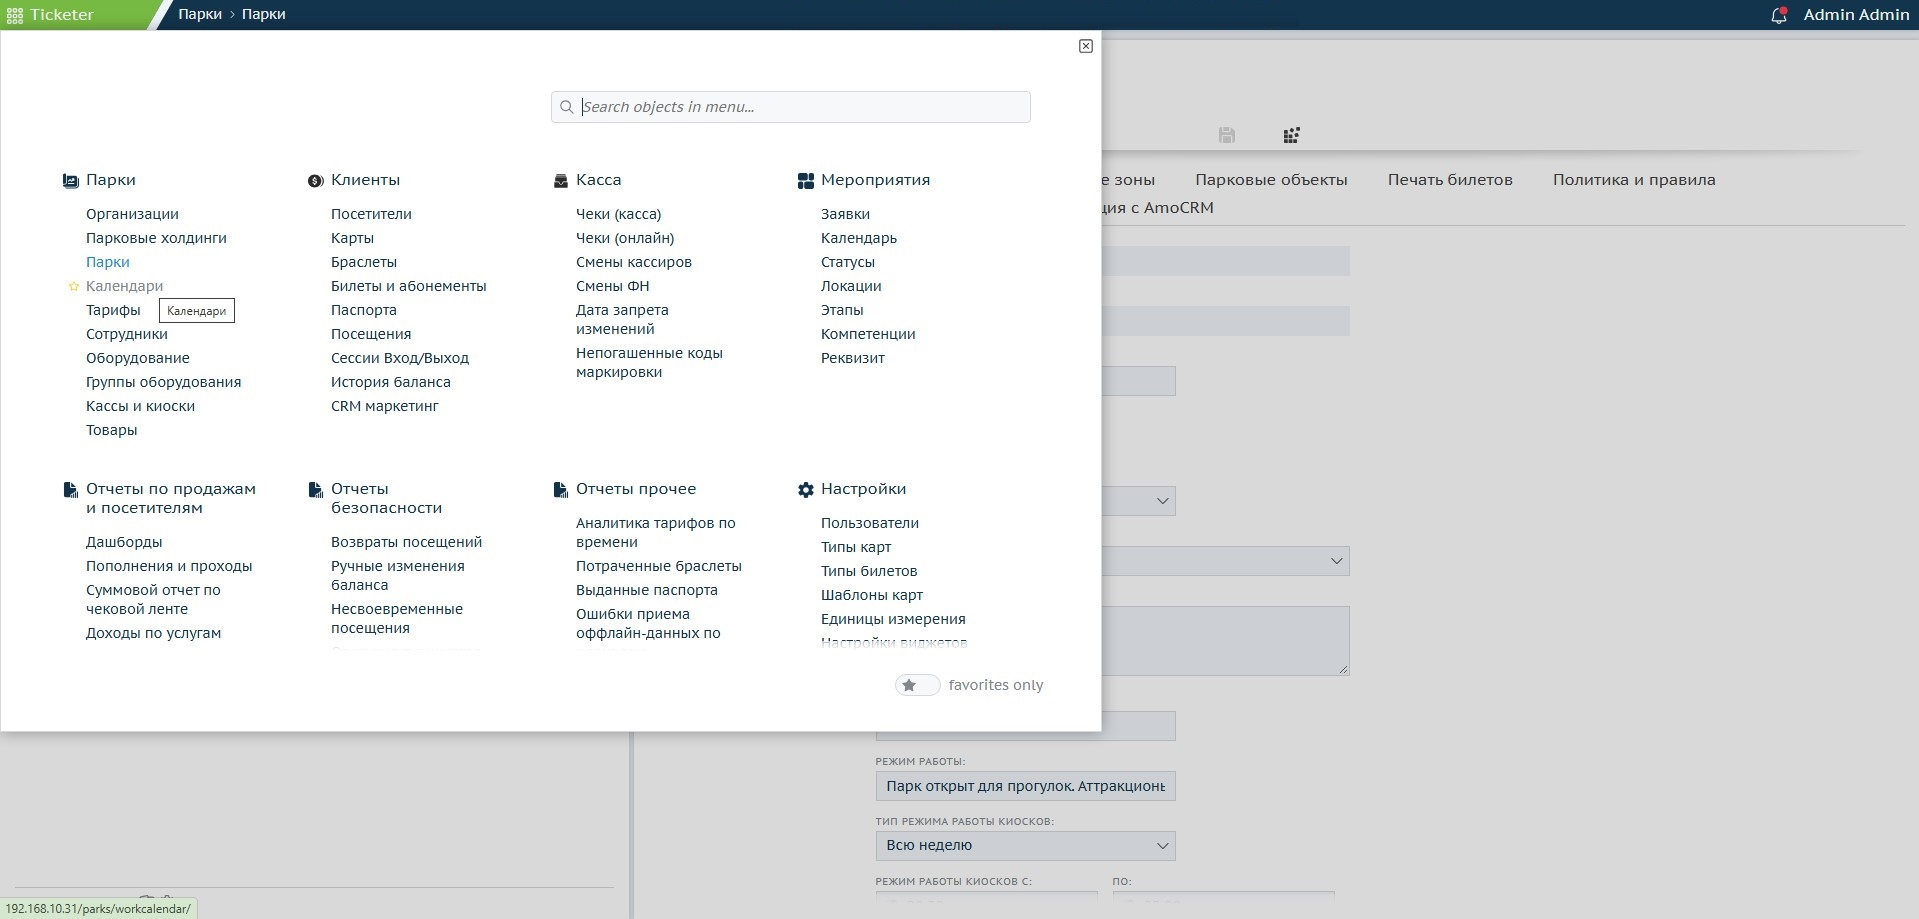Open the Admin Admin user menu

click(1856, 14)
